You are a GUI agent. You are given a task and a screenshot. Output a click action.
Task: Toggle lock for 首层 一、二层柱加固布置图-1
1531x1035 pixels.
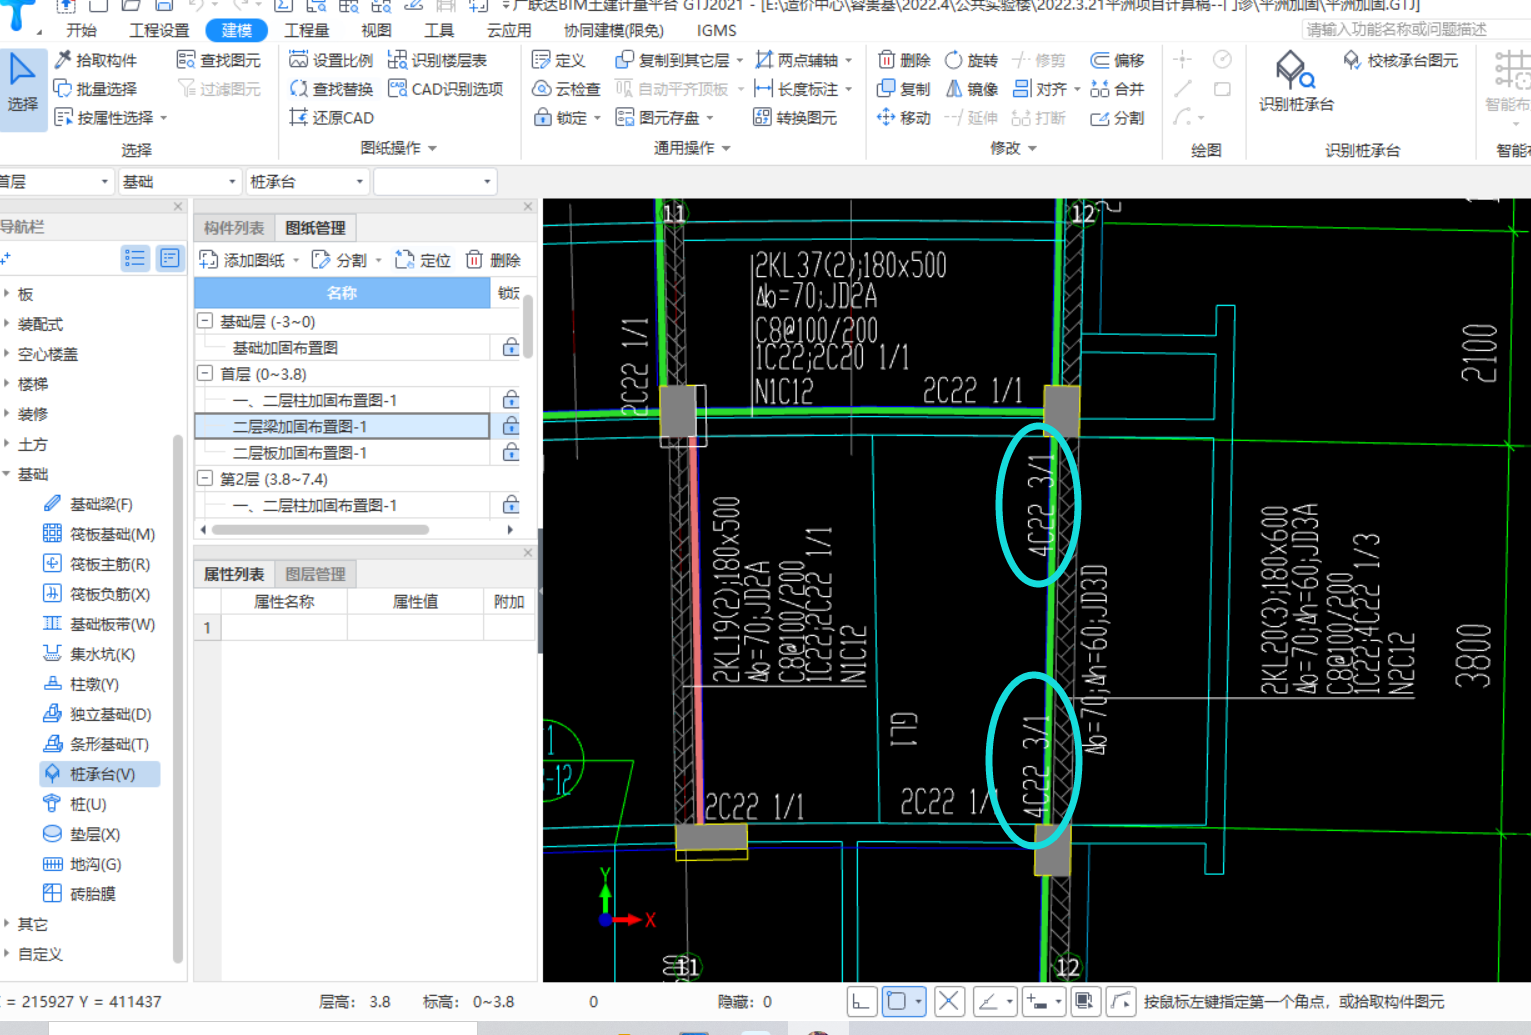click(x=511, y=400)
